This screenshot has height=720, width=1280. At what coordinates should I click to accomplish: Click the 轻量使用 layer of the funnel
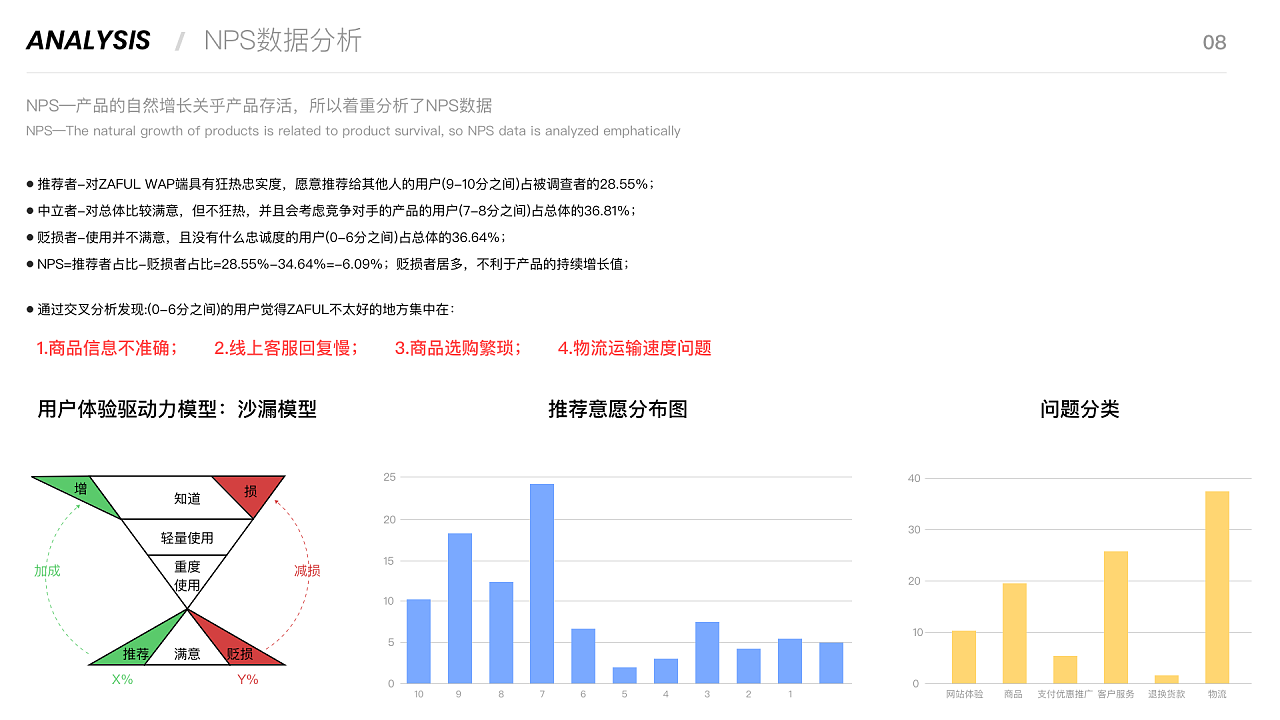(x=187, y=537)
